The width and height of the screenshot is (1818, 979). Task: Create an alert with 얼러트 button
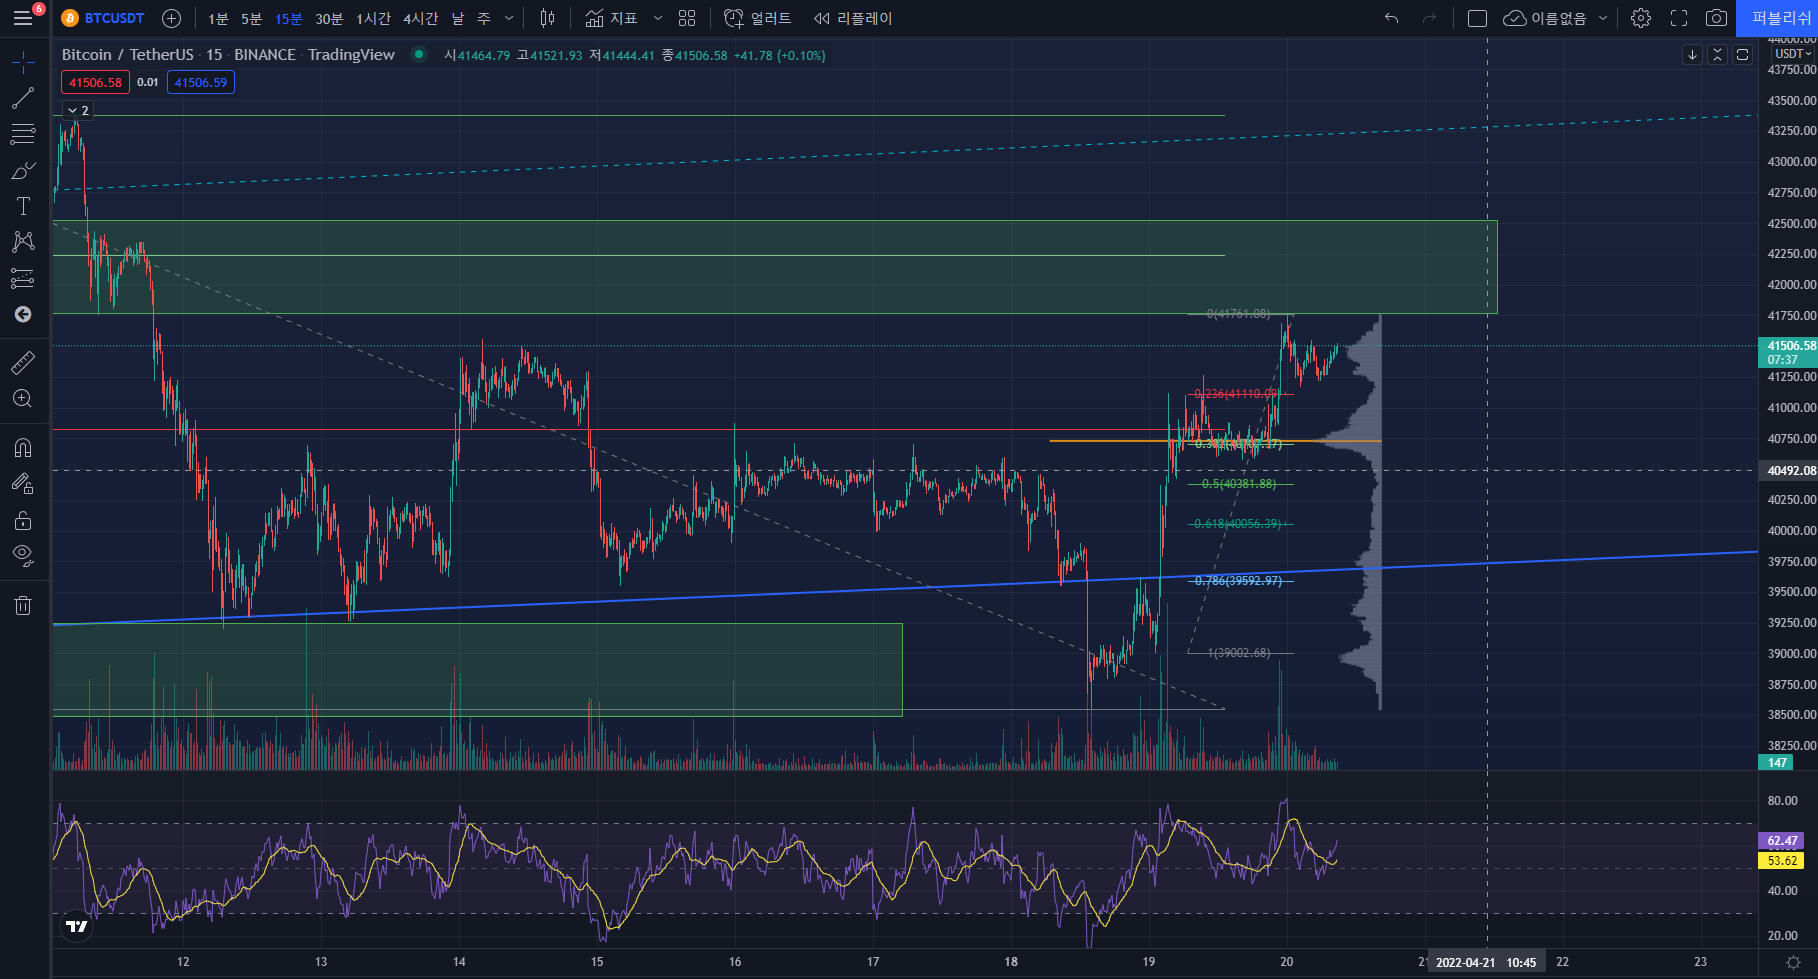click(x=757, y=18)
